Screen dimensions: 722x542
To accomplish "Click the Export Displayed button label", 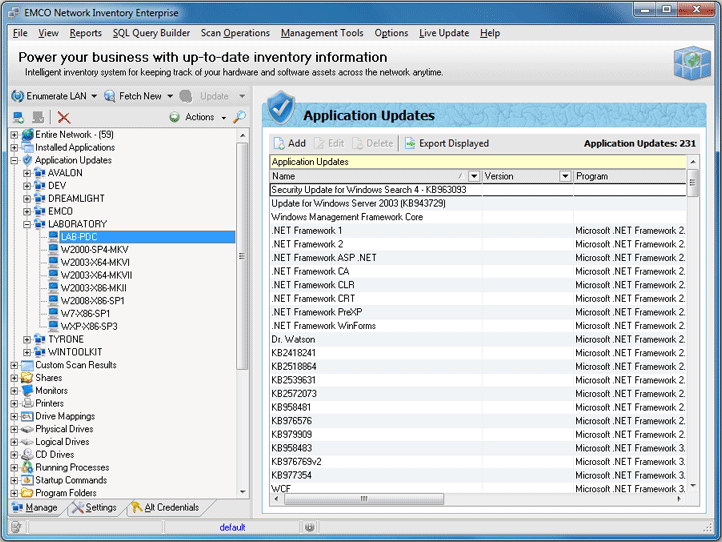I will pyautogui.click(x=454, y=144).
